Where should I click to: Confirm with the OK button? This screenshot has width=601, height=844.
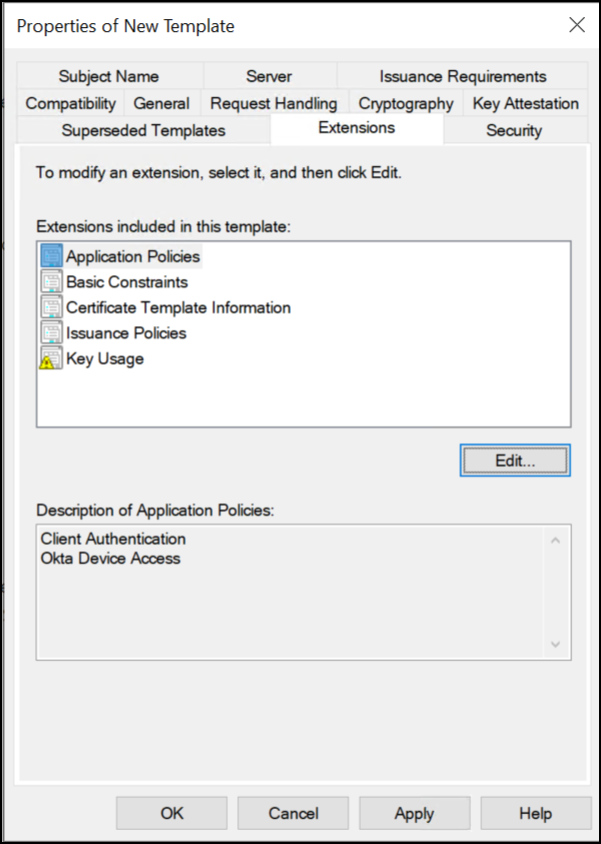(x=172, y=813)
